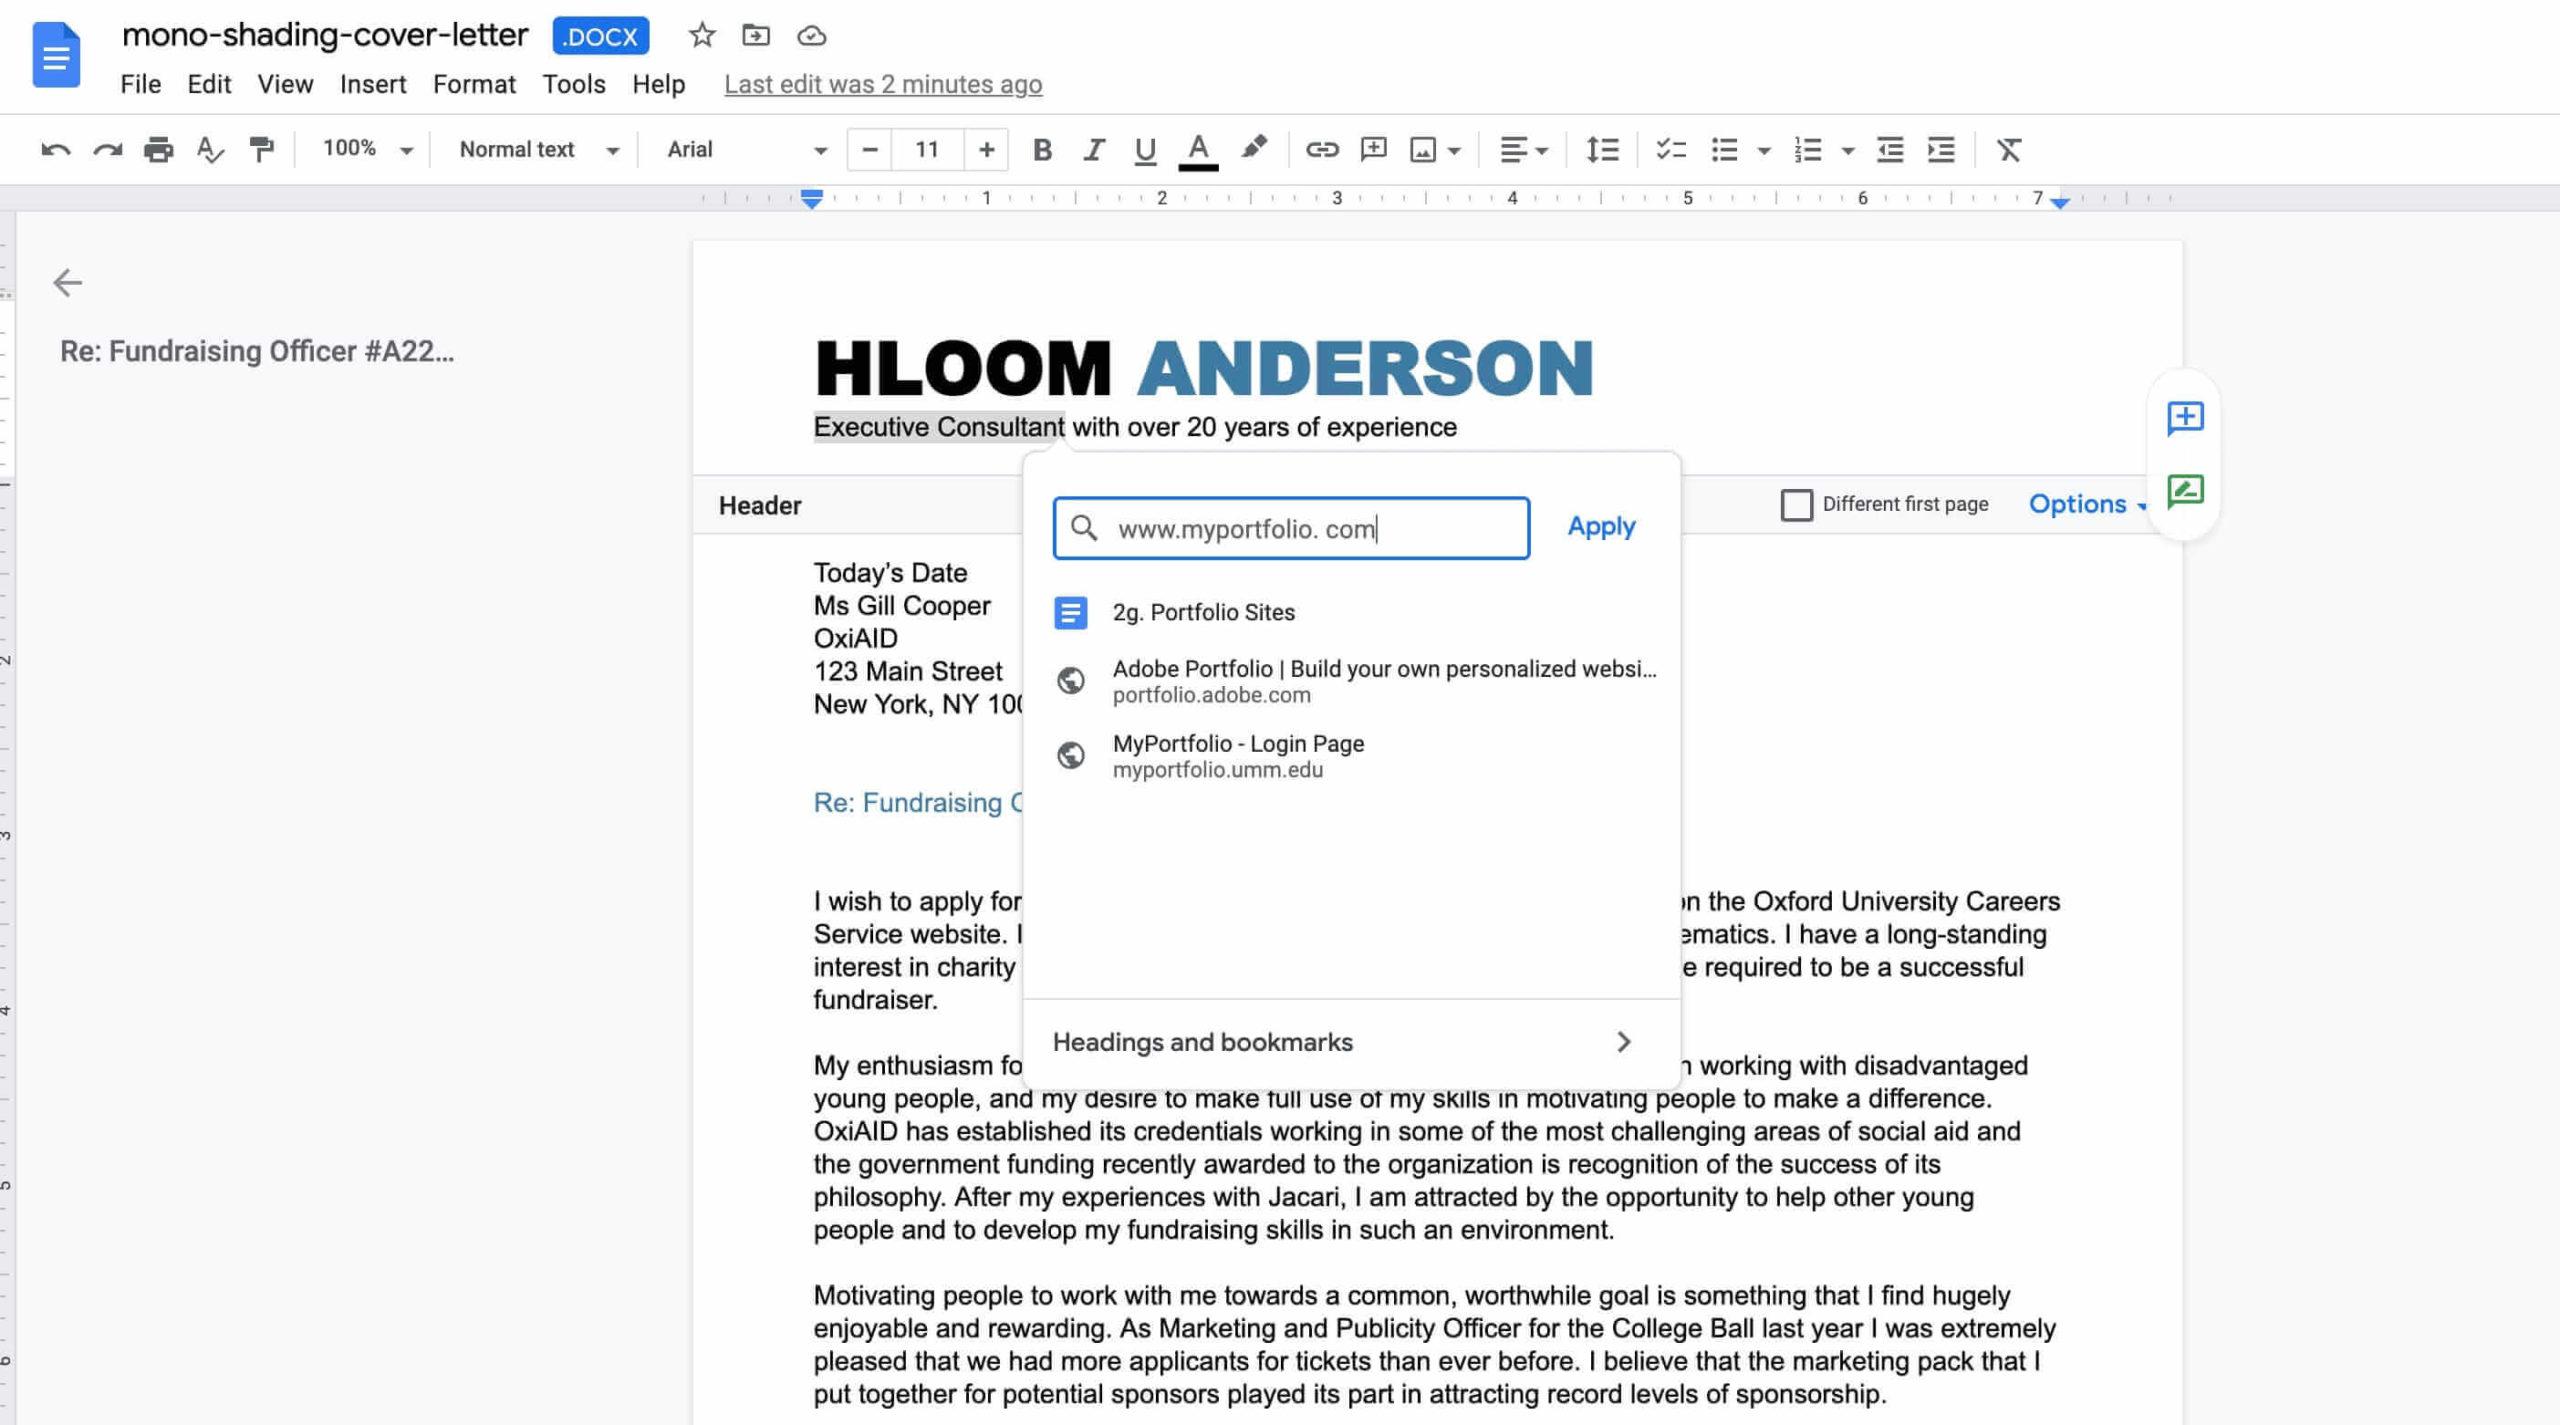Open bulleted list options arrow
This screenshot has width=2560, height=1425.
click(x=1764, y=151)
